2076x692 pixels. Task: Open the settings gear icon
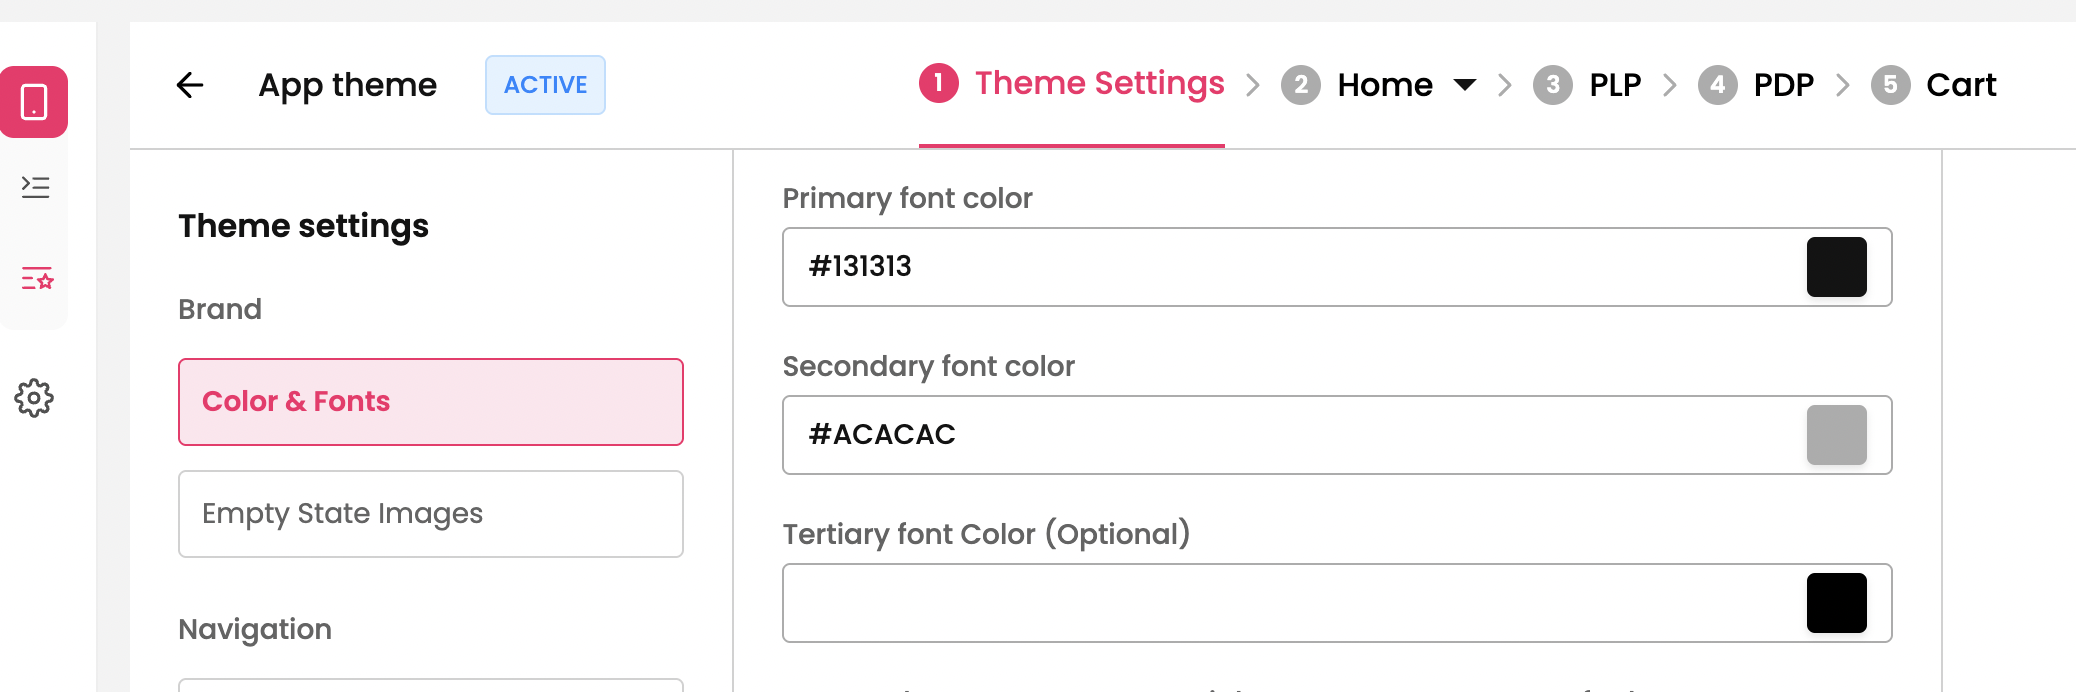coord(34,398)
